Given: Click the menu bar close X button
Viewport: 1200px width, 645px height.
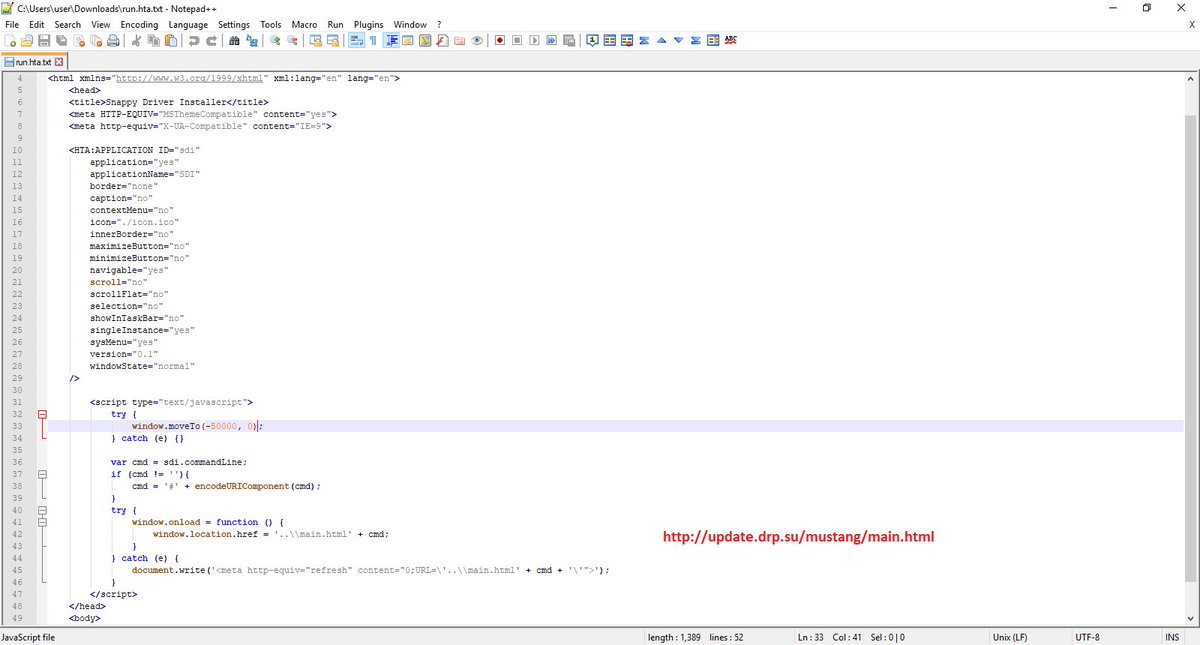Looking at the screenshot, I should pos(1191,24).
